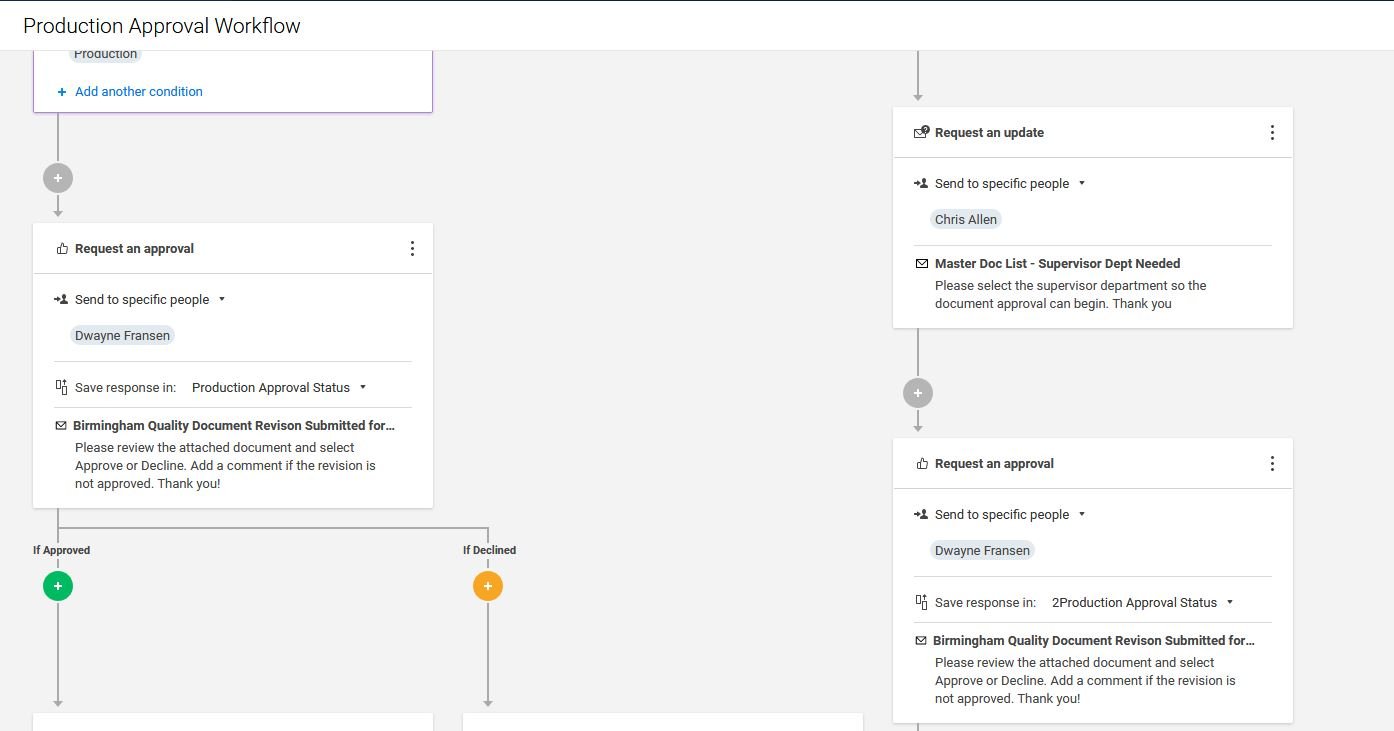Click Request an approval title in left card
1394x731 pixels.
134,249
